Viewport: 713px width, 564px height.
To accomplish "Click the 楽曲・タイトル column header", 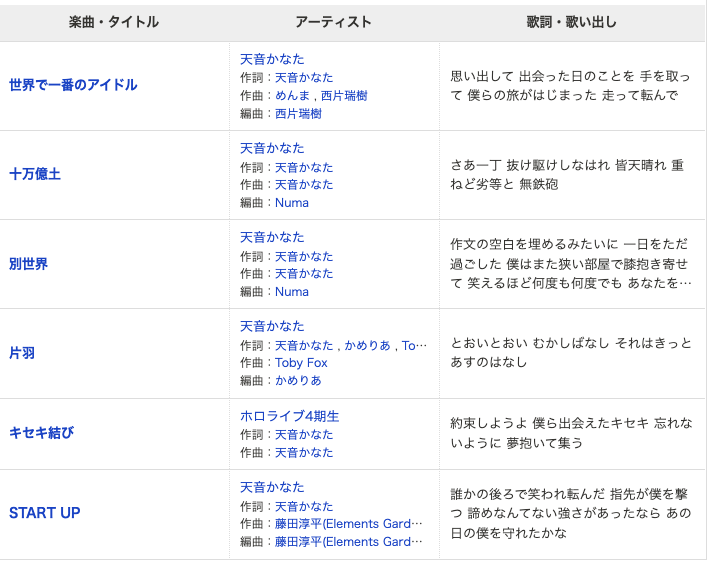I will click(x=114, y=22).
